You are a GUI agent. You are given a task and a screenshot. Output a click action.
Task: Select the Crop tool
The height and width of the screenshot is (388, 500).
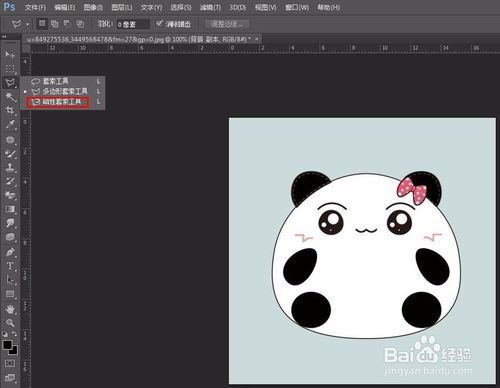pyautogui.click(x=10, y=110)
